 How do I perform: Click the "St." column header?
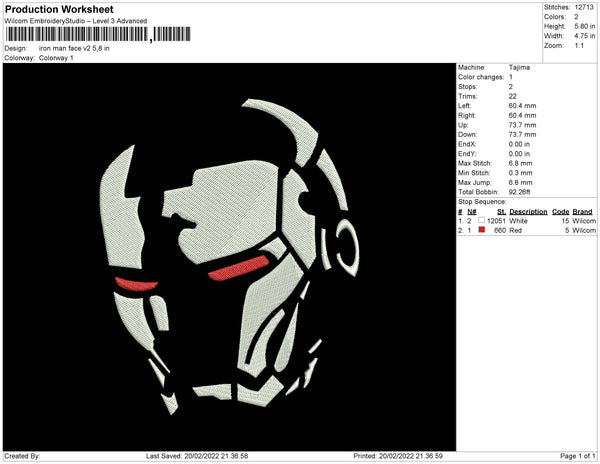[x=501, y=212]
